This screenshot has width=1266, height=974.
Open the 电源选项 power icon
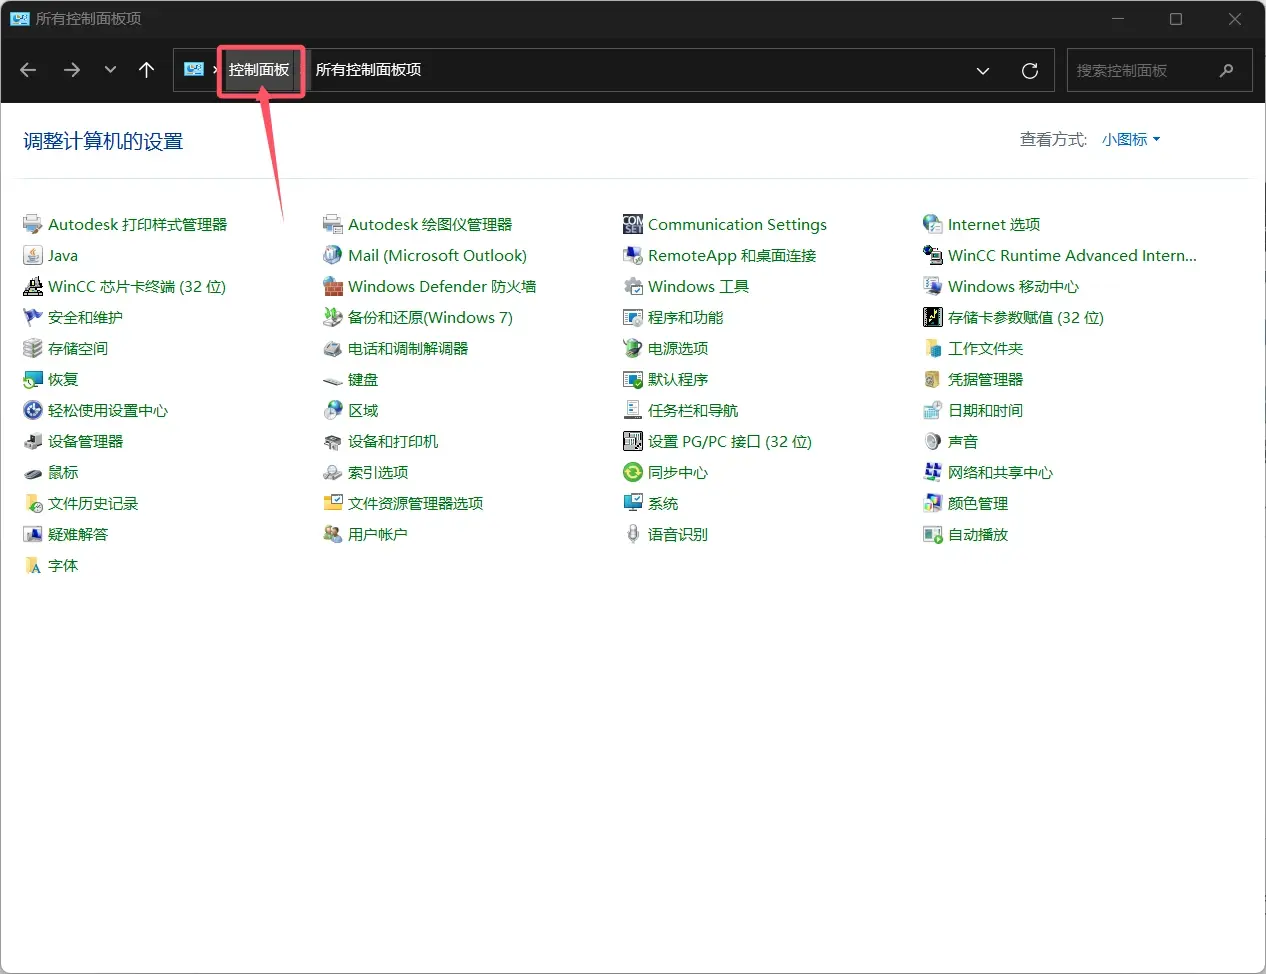(x=632, y=348)
